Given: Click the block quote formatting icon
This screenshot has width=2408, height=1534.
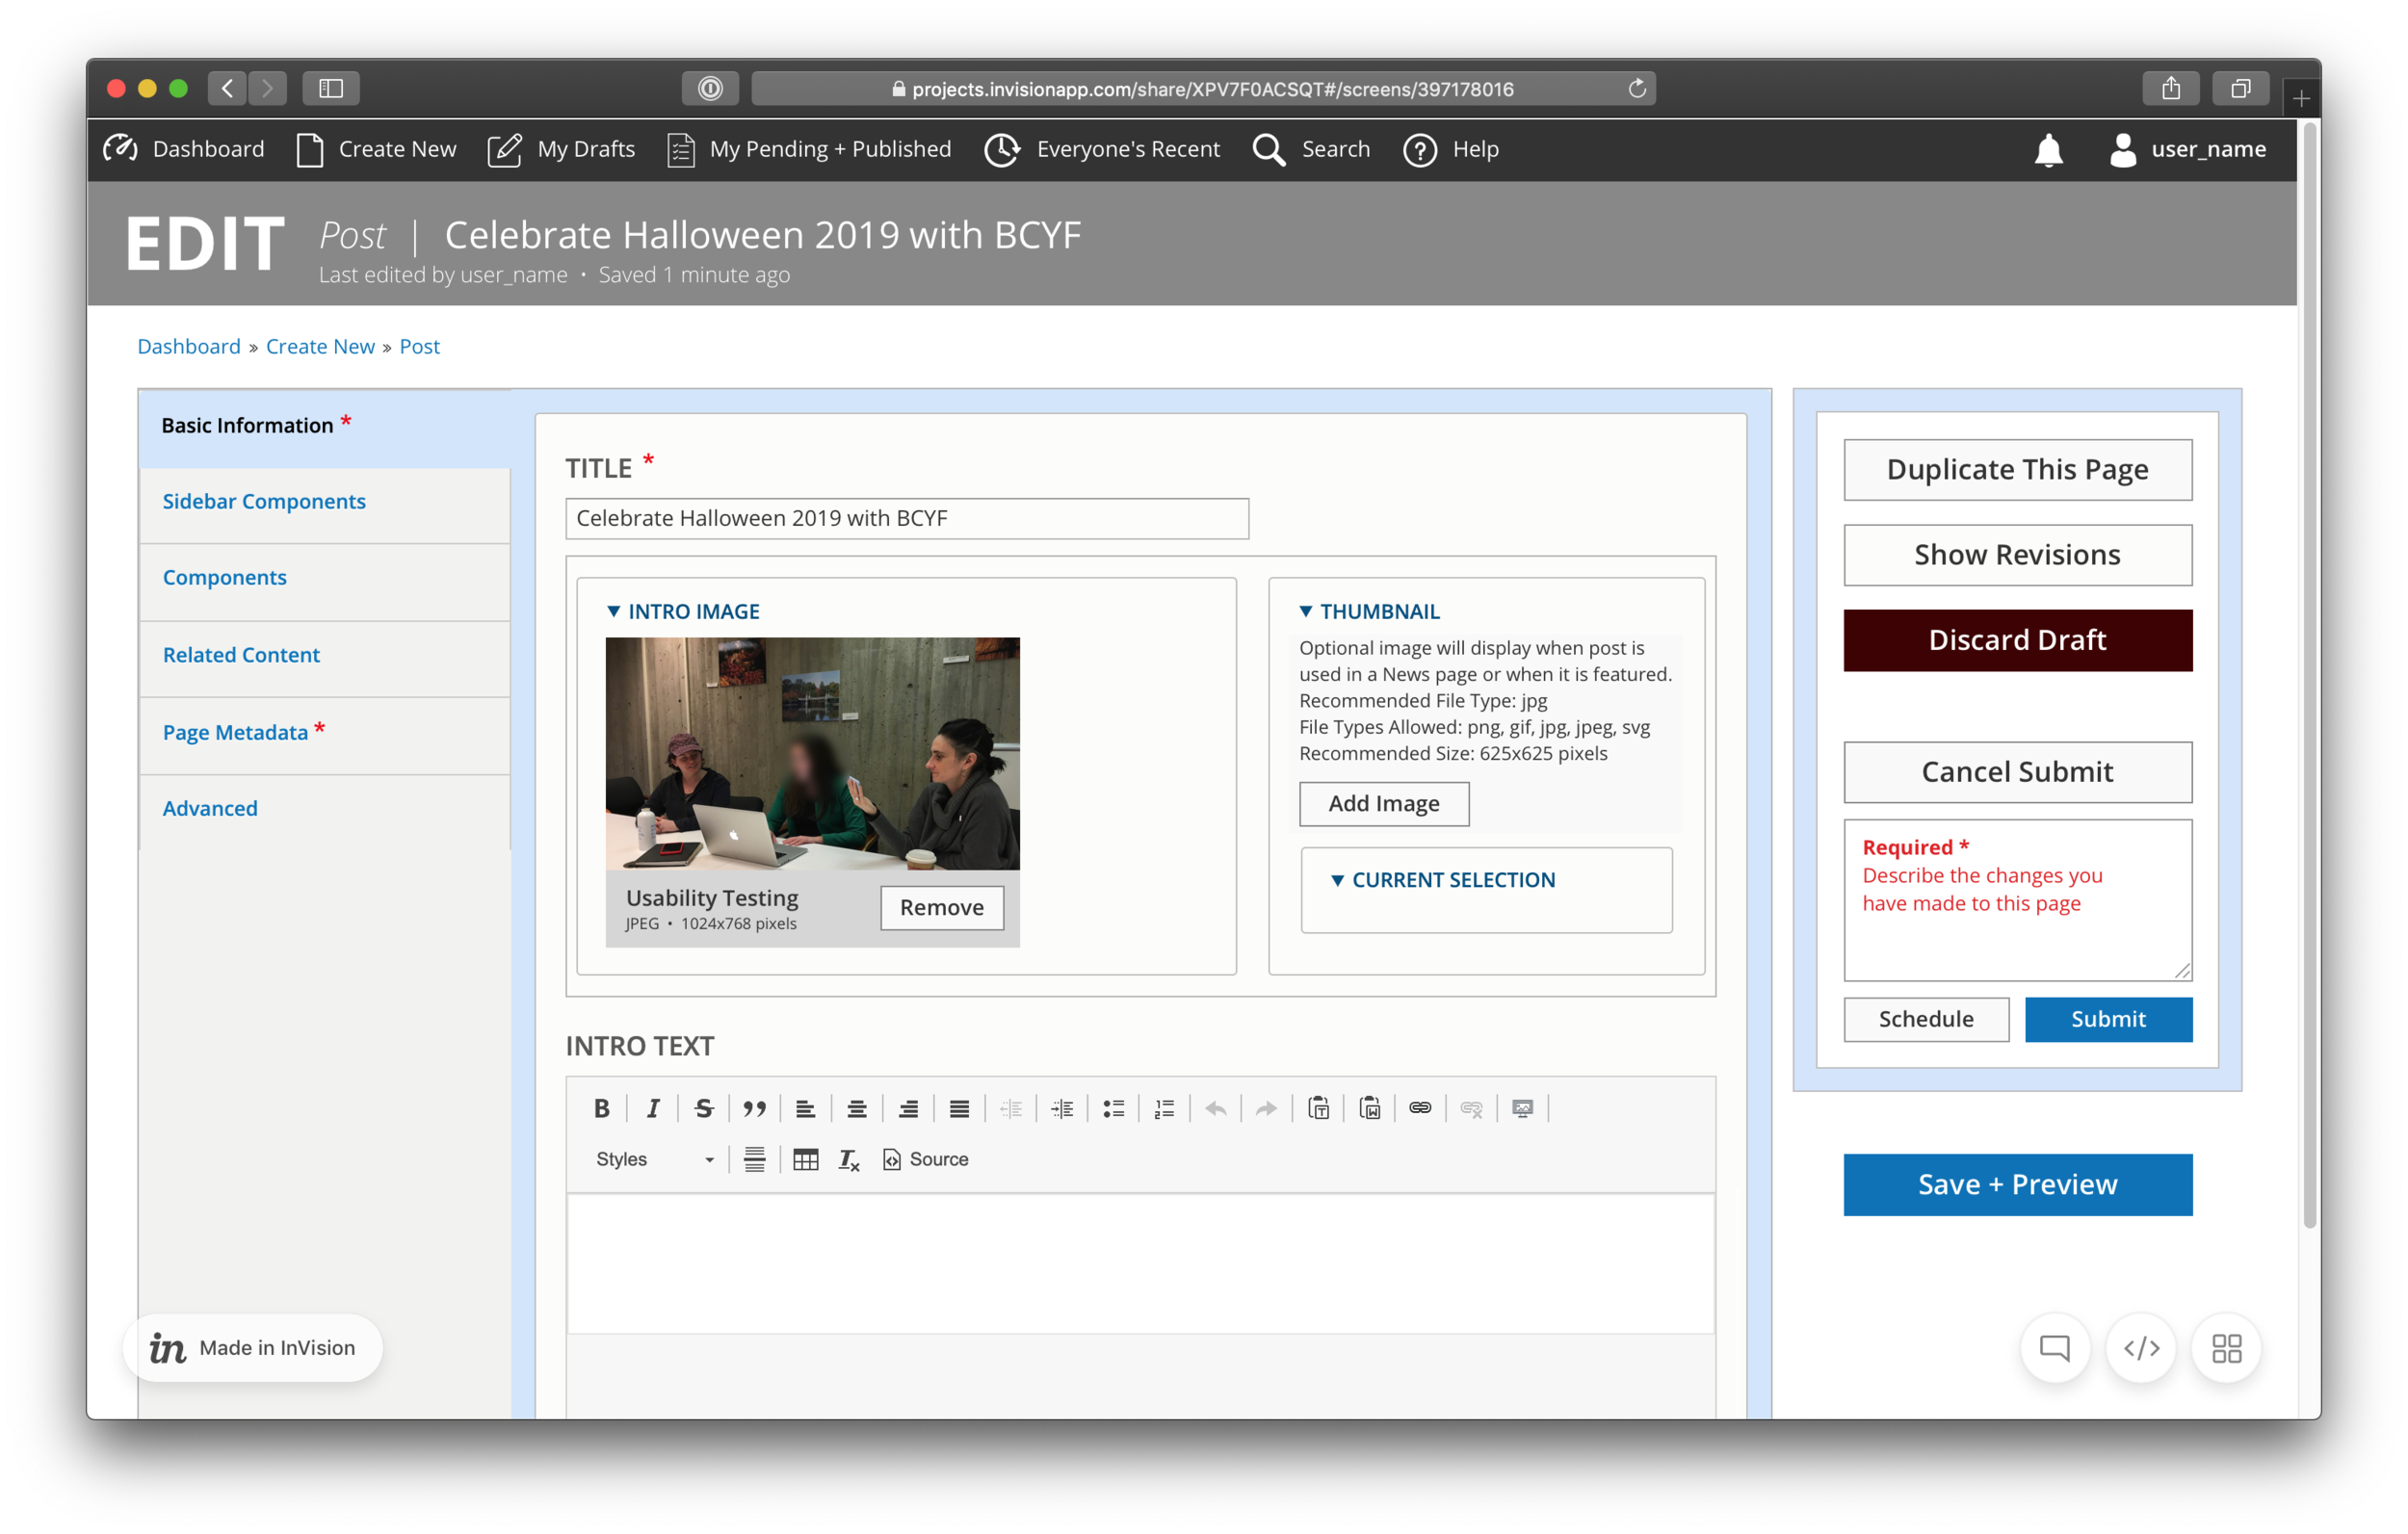Looking at the screenshot, I should (x=755, y=1108).
